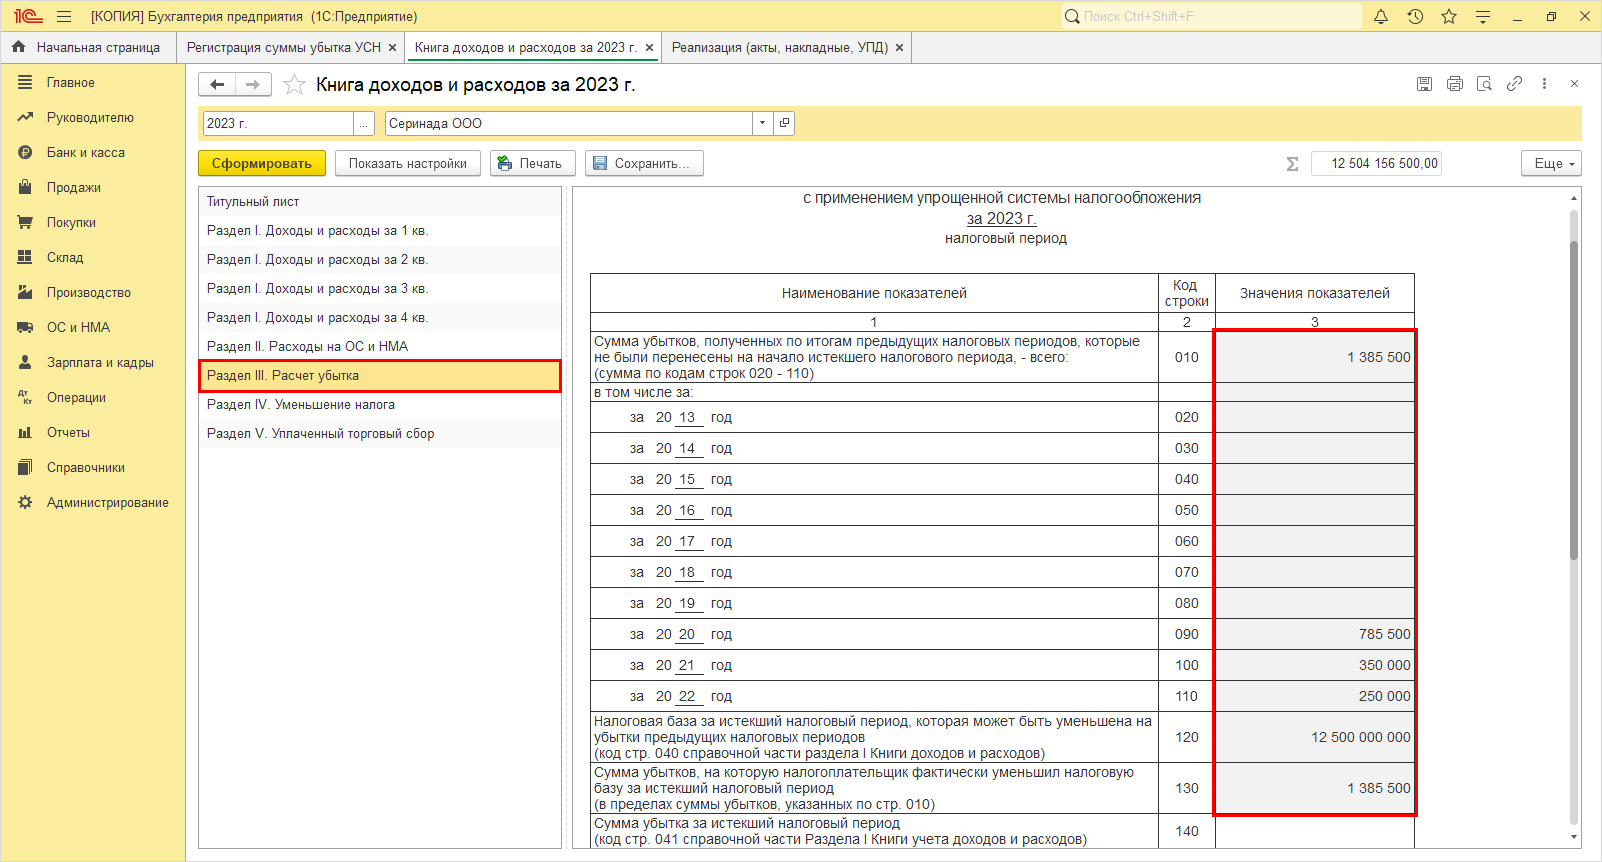Click the sum sigma icon
This screenshot has height=862, width=1602.
(1292, 164)
